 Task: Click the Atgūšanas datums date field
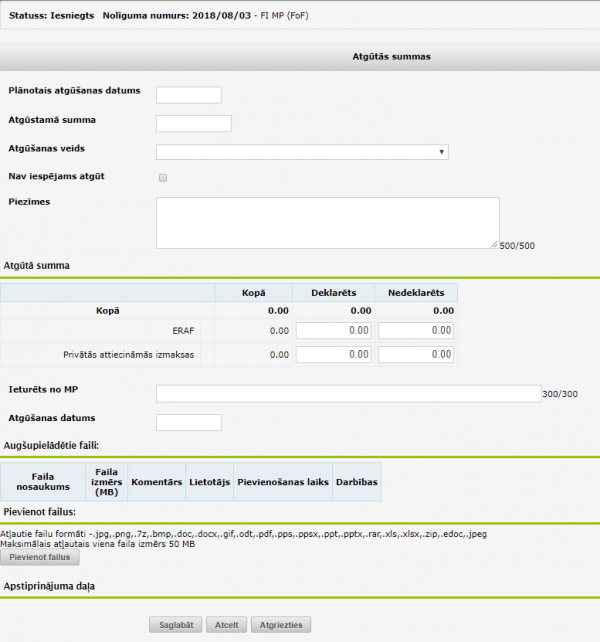point(188,422)
